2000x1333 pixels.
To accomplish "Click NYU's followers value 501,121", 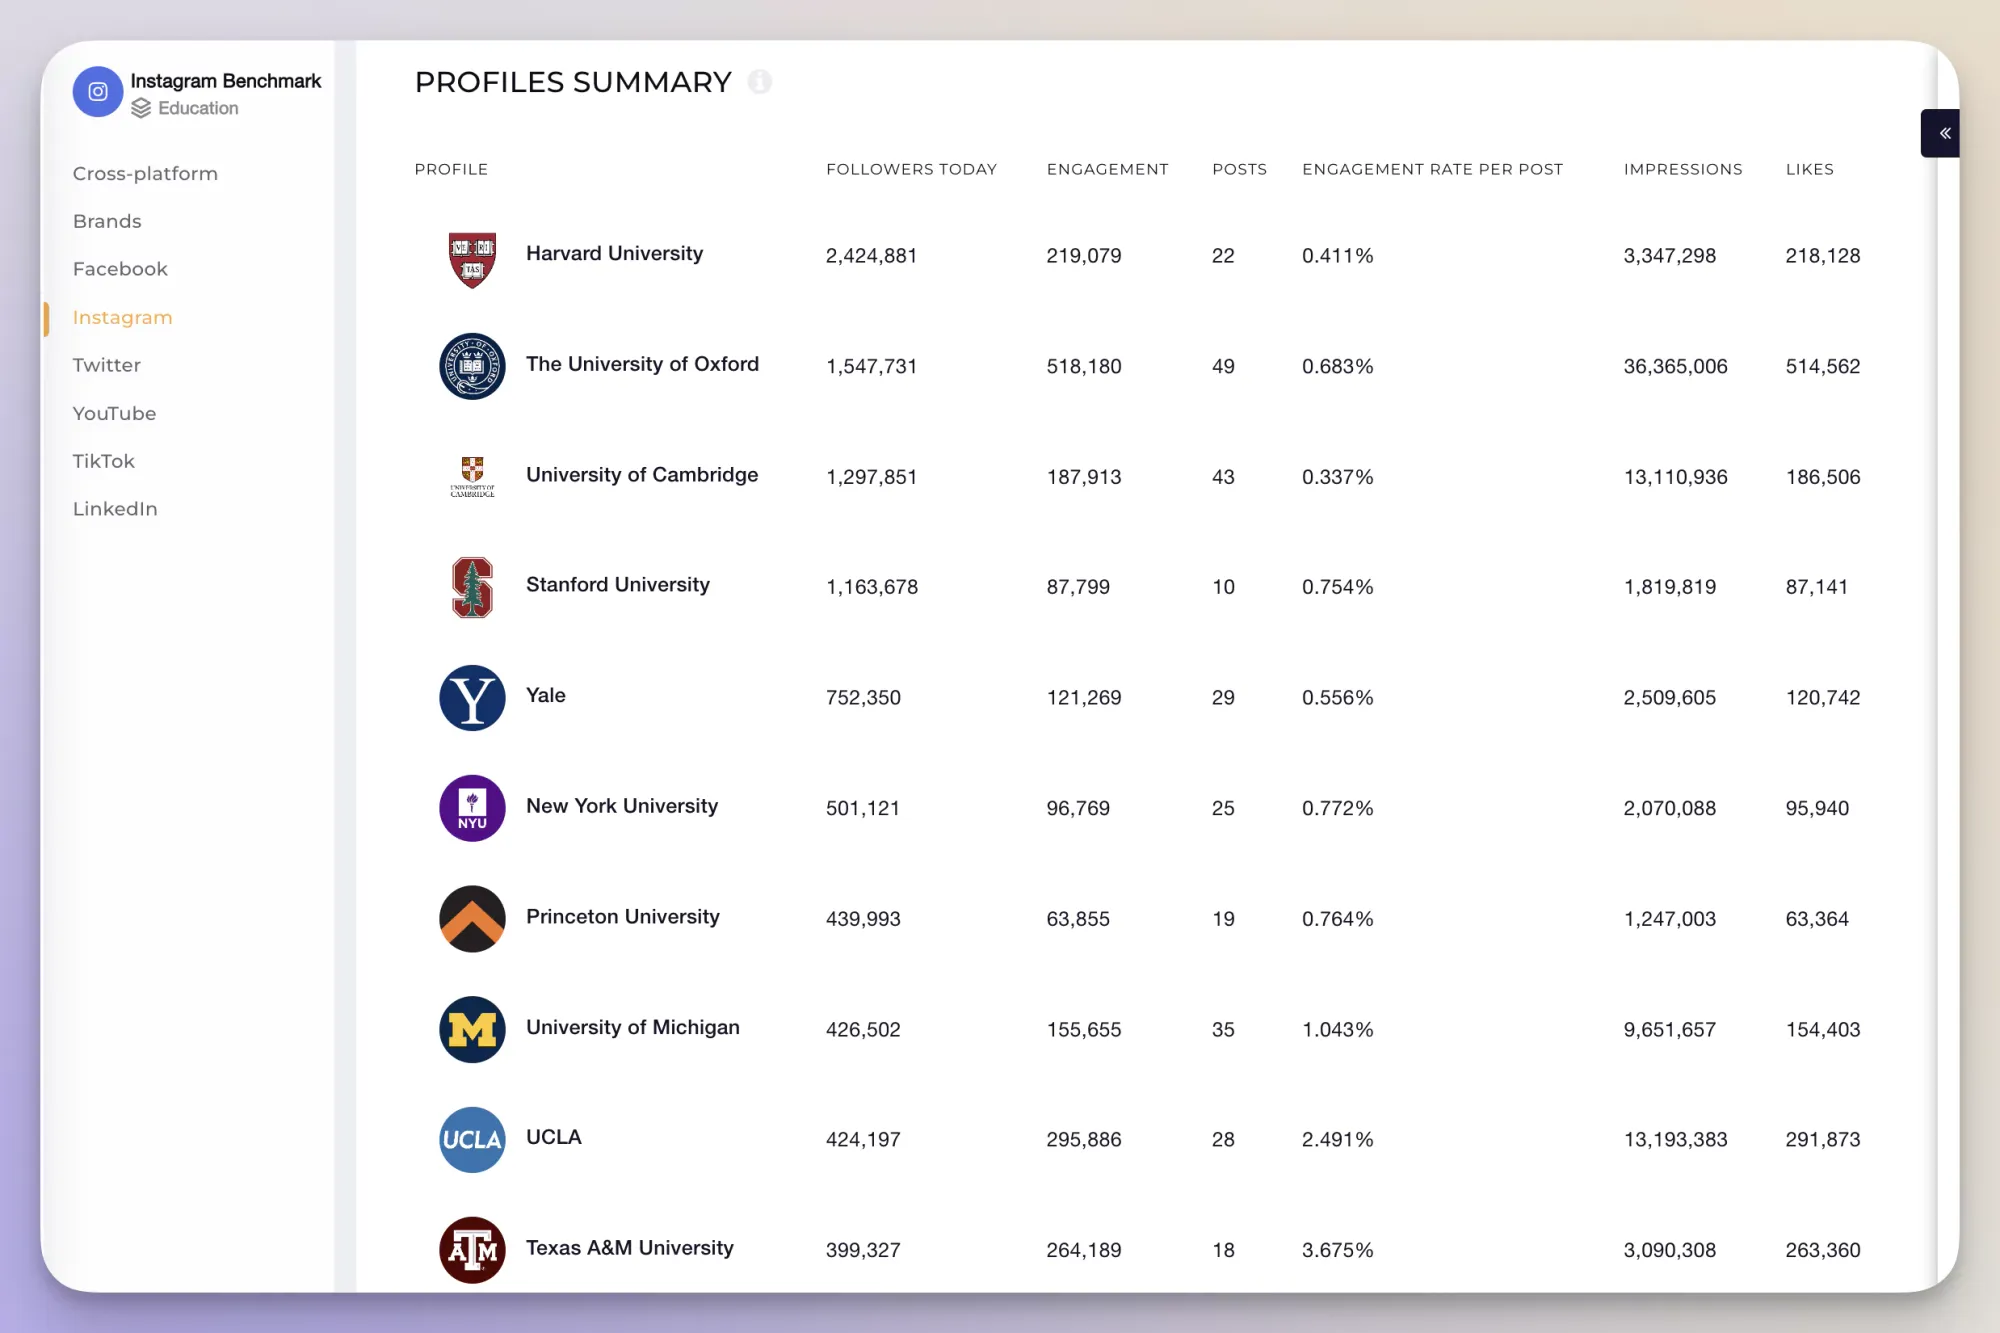I will click(863, 808).
